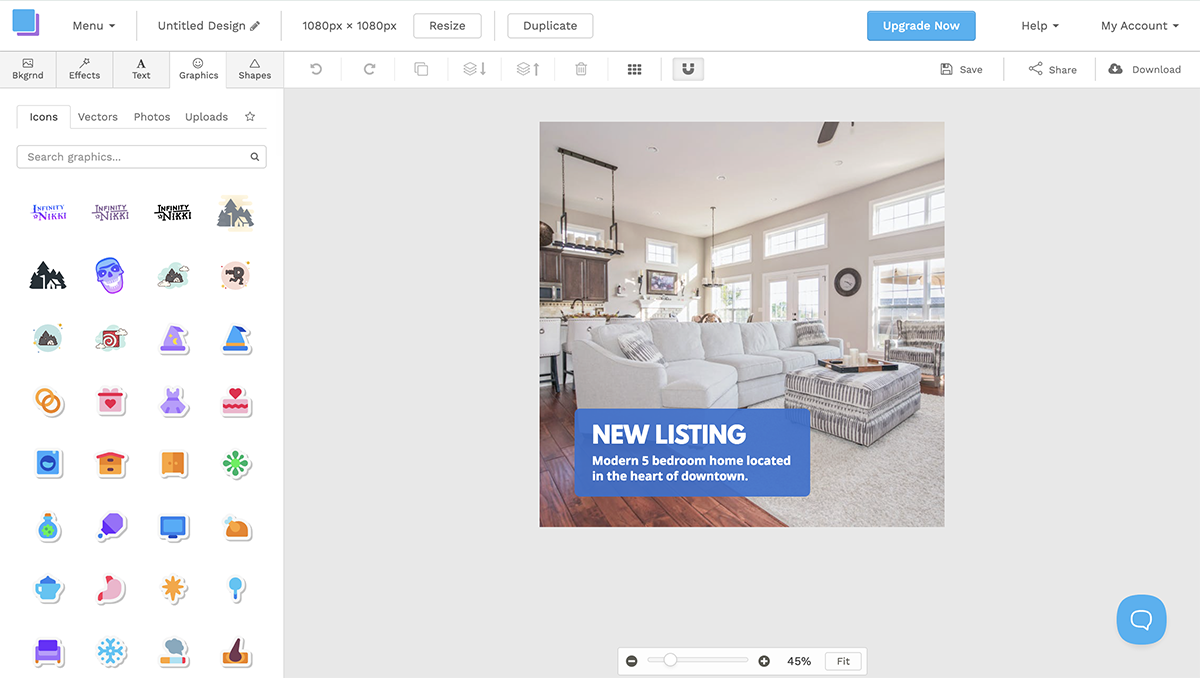Open the Menu dropdown
This screenshot has height=678, width=1200.
click(93, 26)
